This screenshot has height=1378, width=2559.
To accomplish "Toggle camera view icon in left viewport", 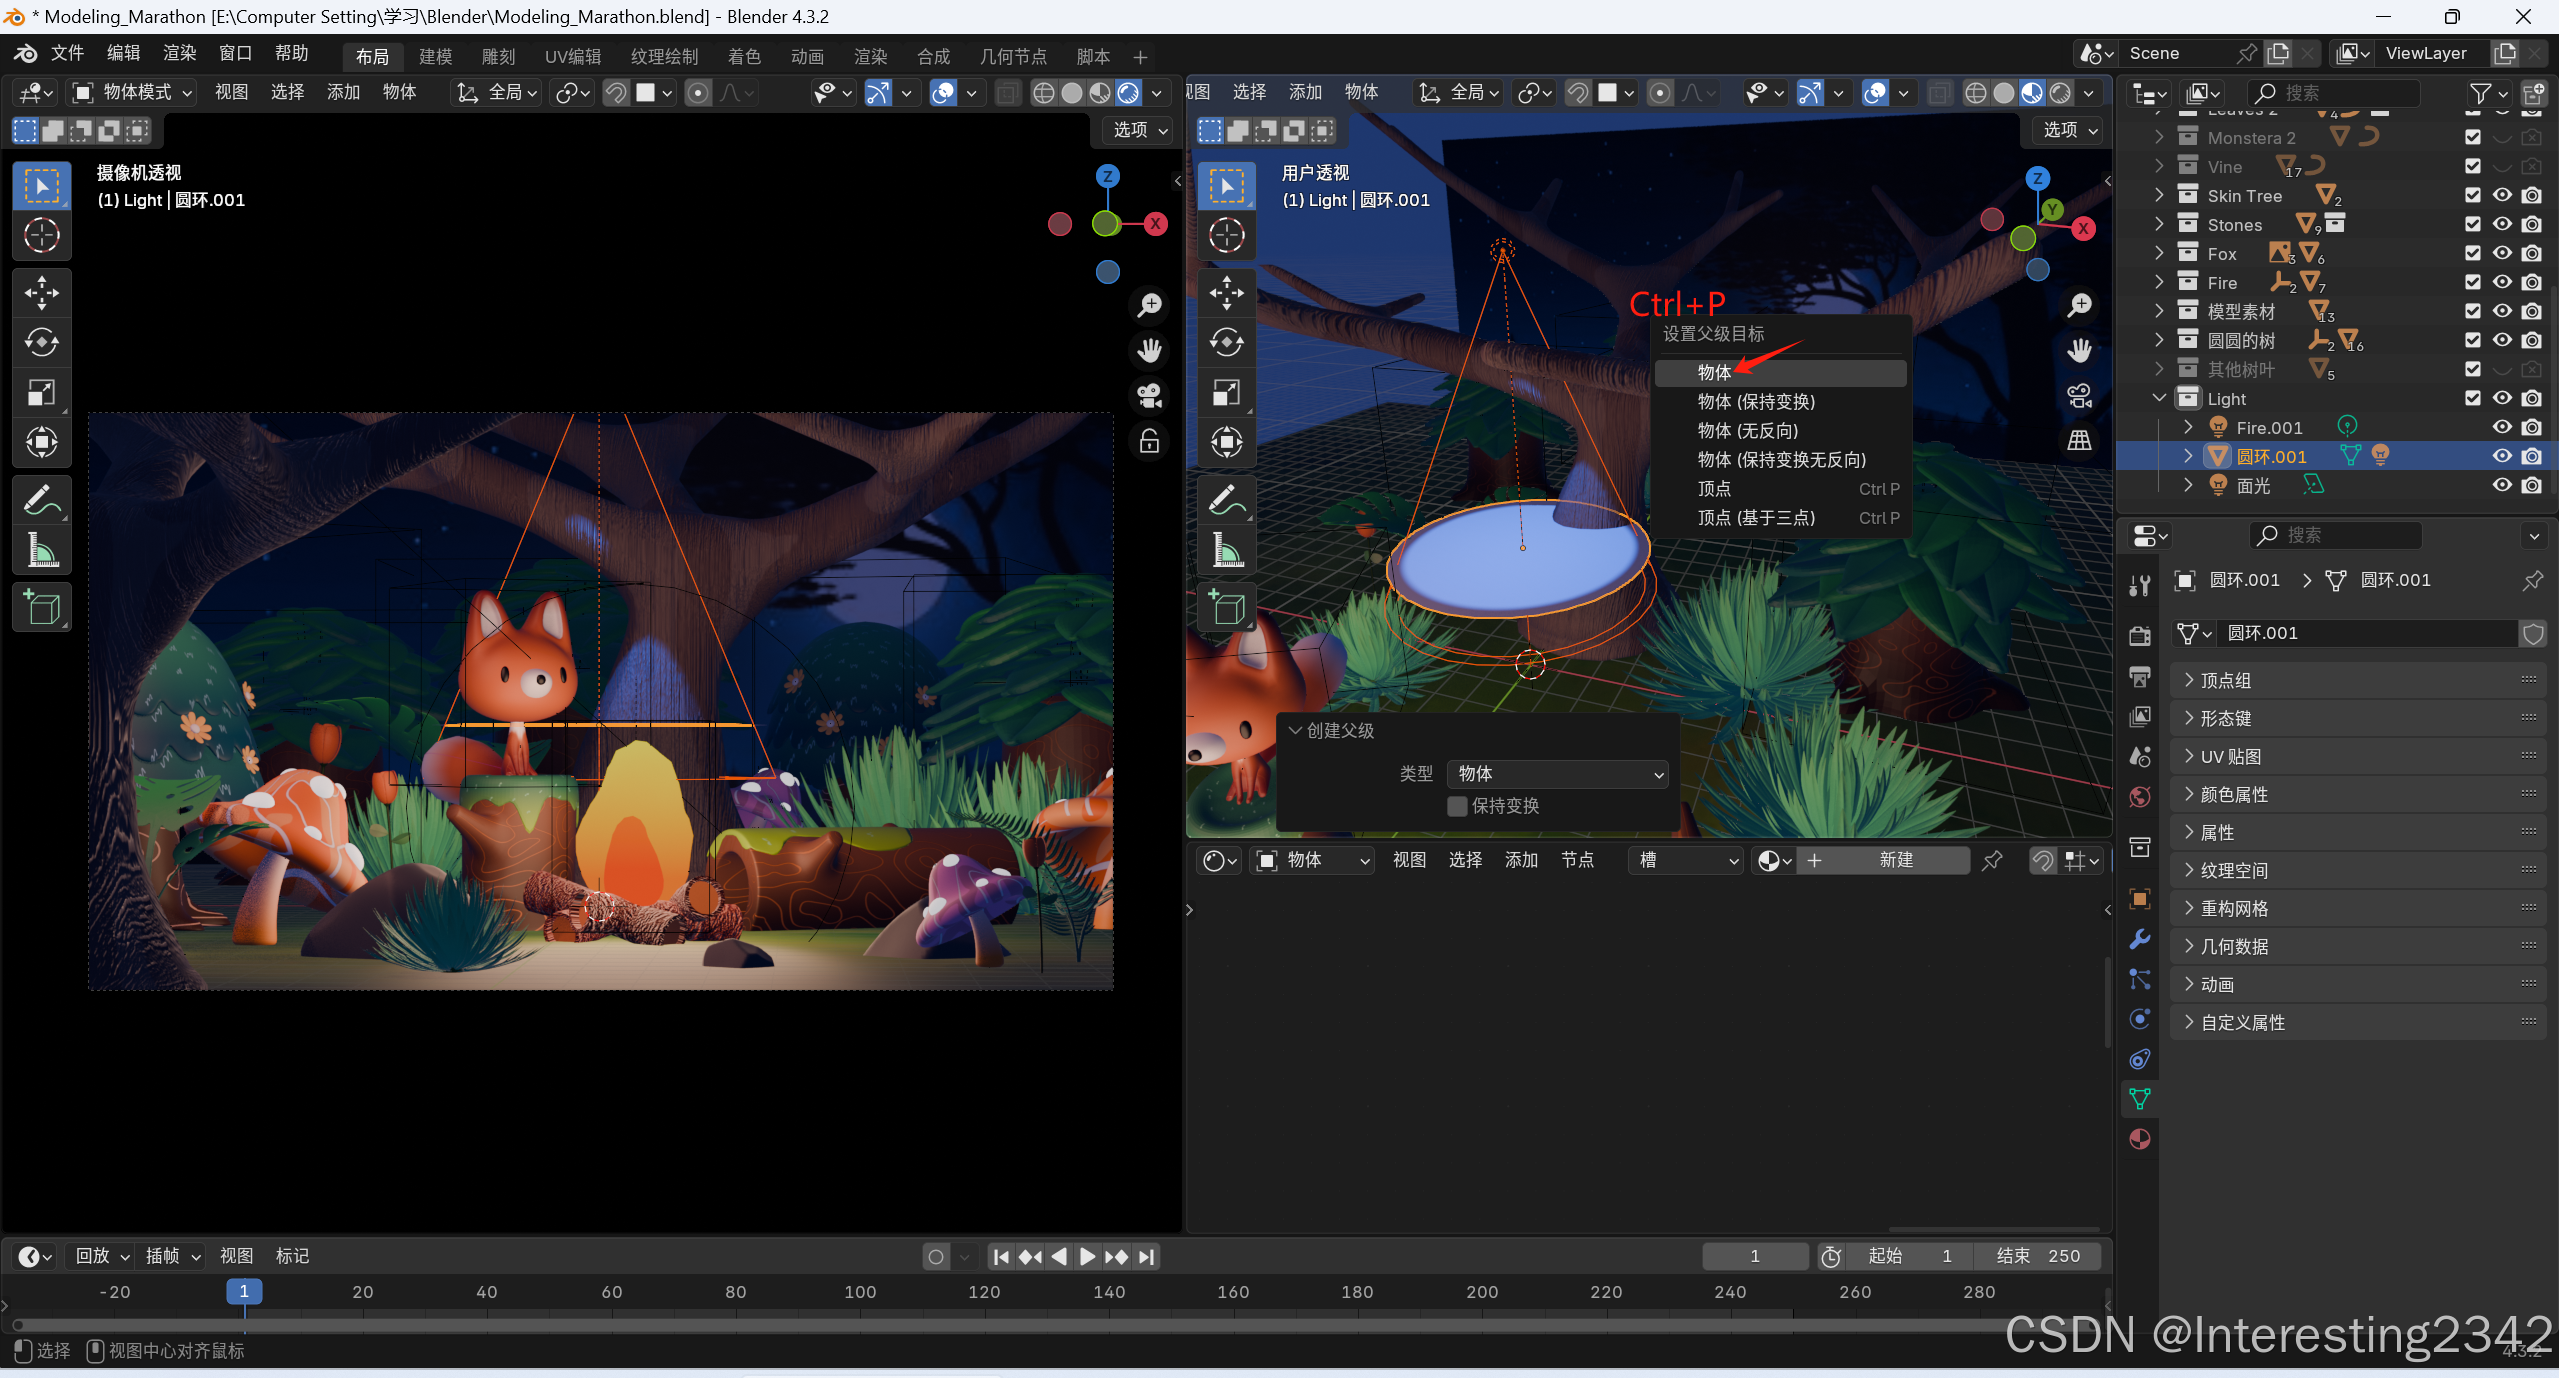I will click(x=1149, y=395).
